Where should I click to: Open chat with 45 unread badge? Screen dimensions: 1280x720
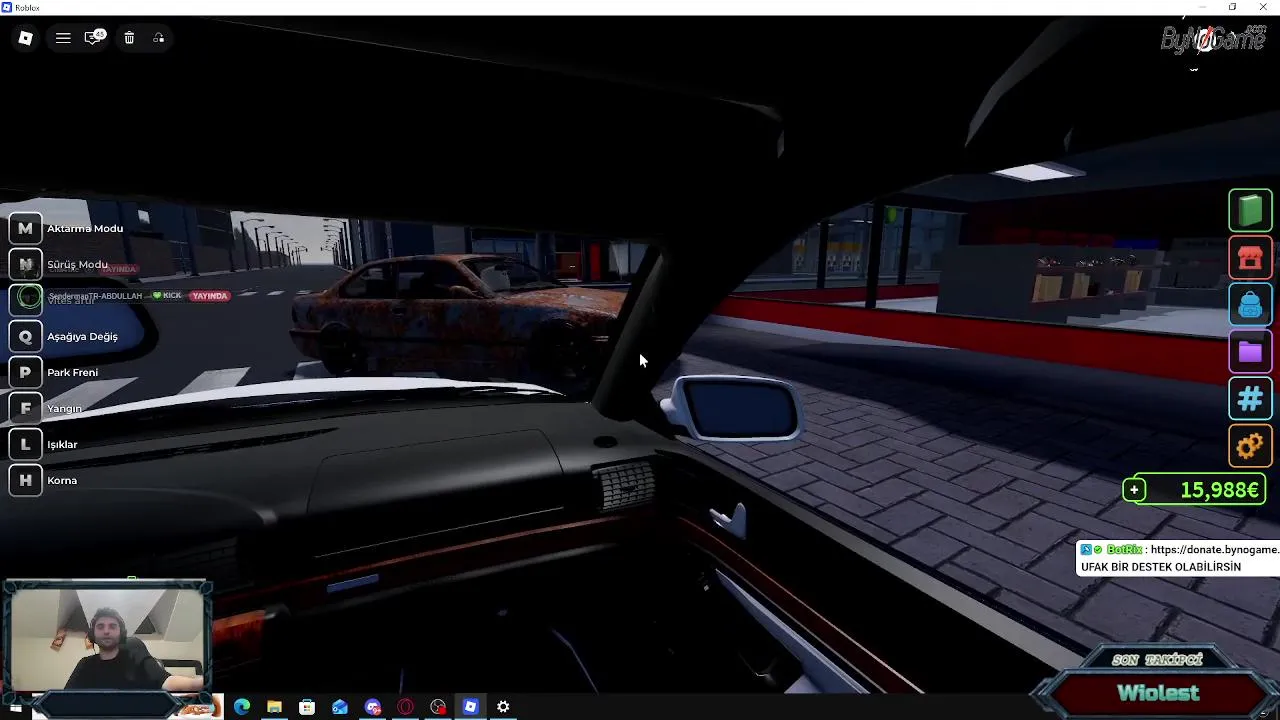coord(94,38)
